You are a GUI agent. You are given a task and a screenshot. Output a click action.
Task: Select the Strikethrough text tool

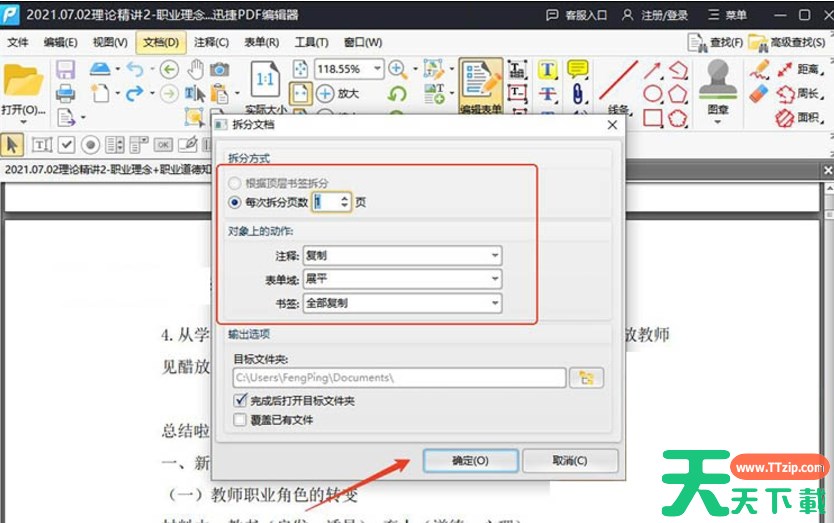(x=547, y=94)
